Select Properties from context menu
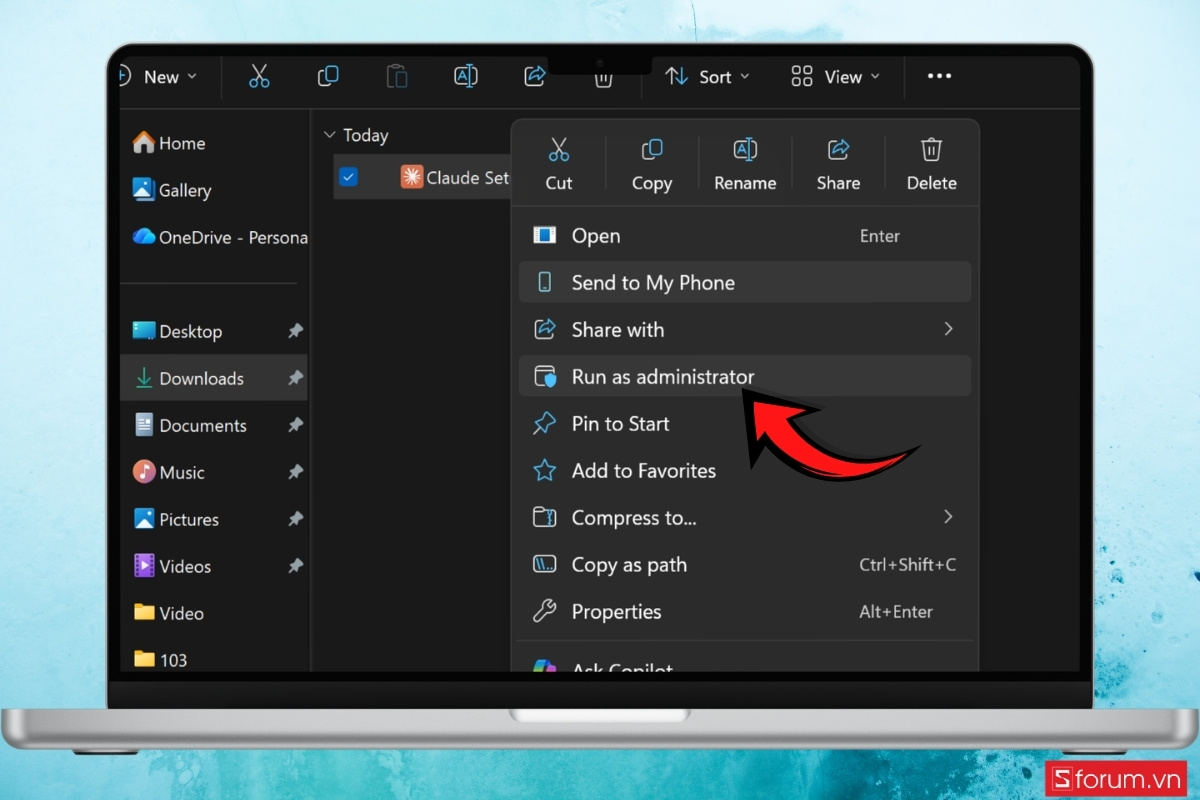 (616, 612)
